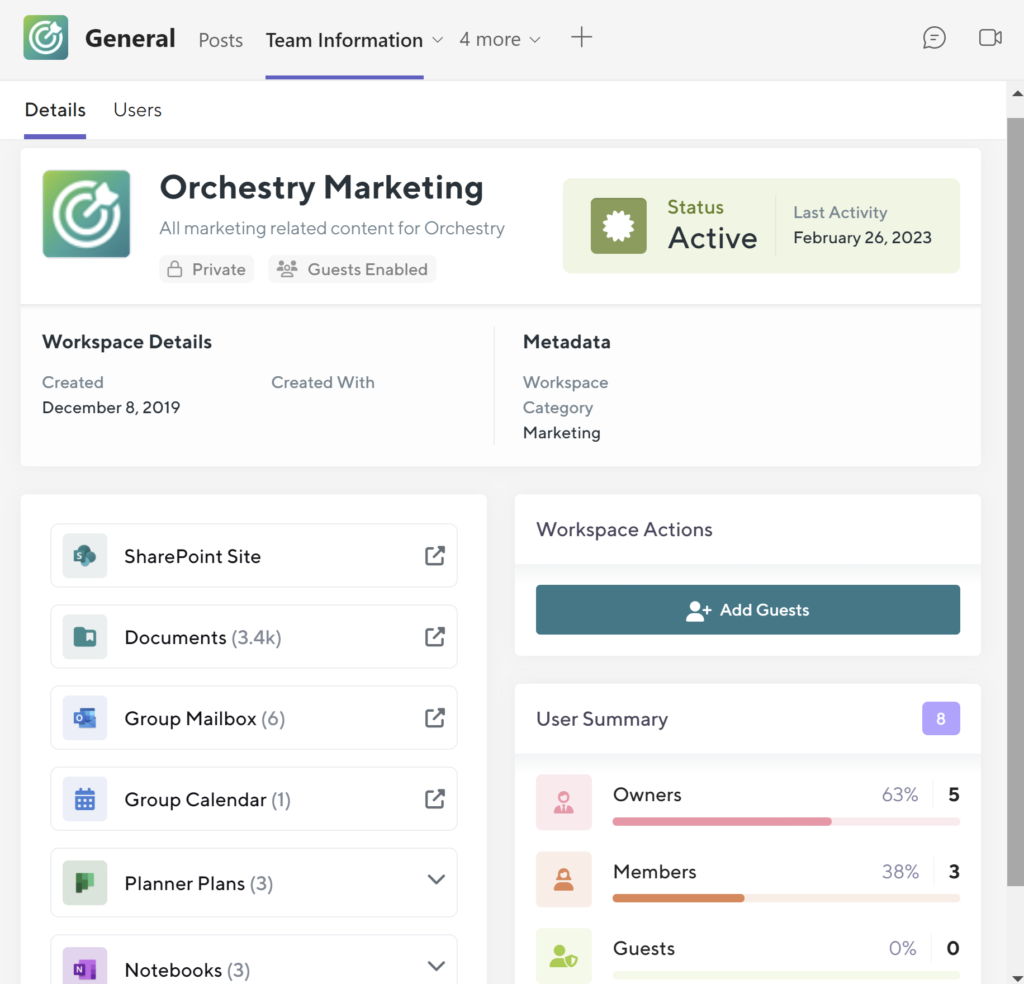The width and height of the screenshot is (1024, 984).
Task: Click the Orchestry Marketing heading
Action: [x=321, y=188]
